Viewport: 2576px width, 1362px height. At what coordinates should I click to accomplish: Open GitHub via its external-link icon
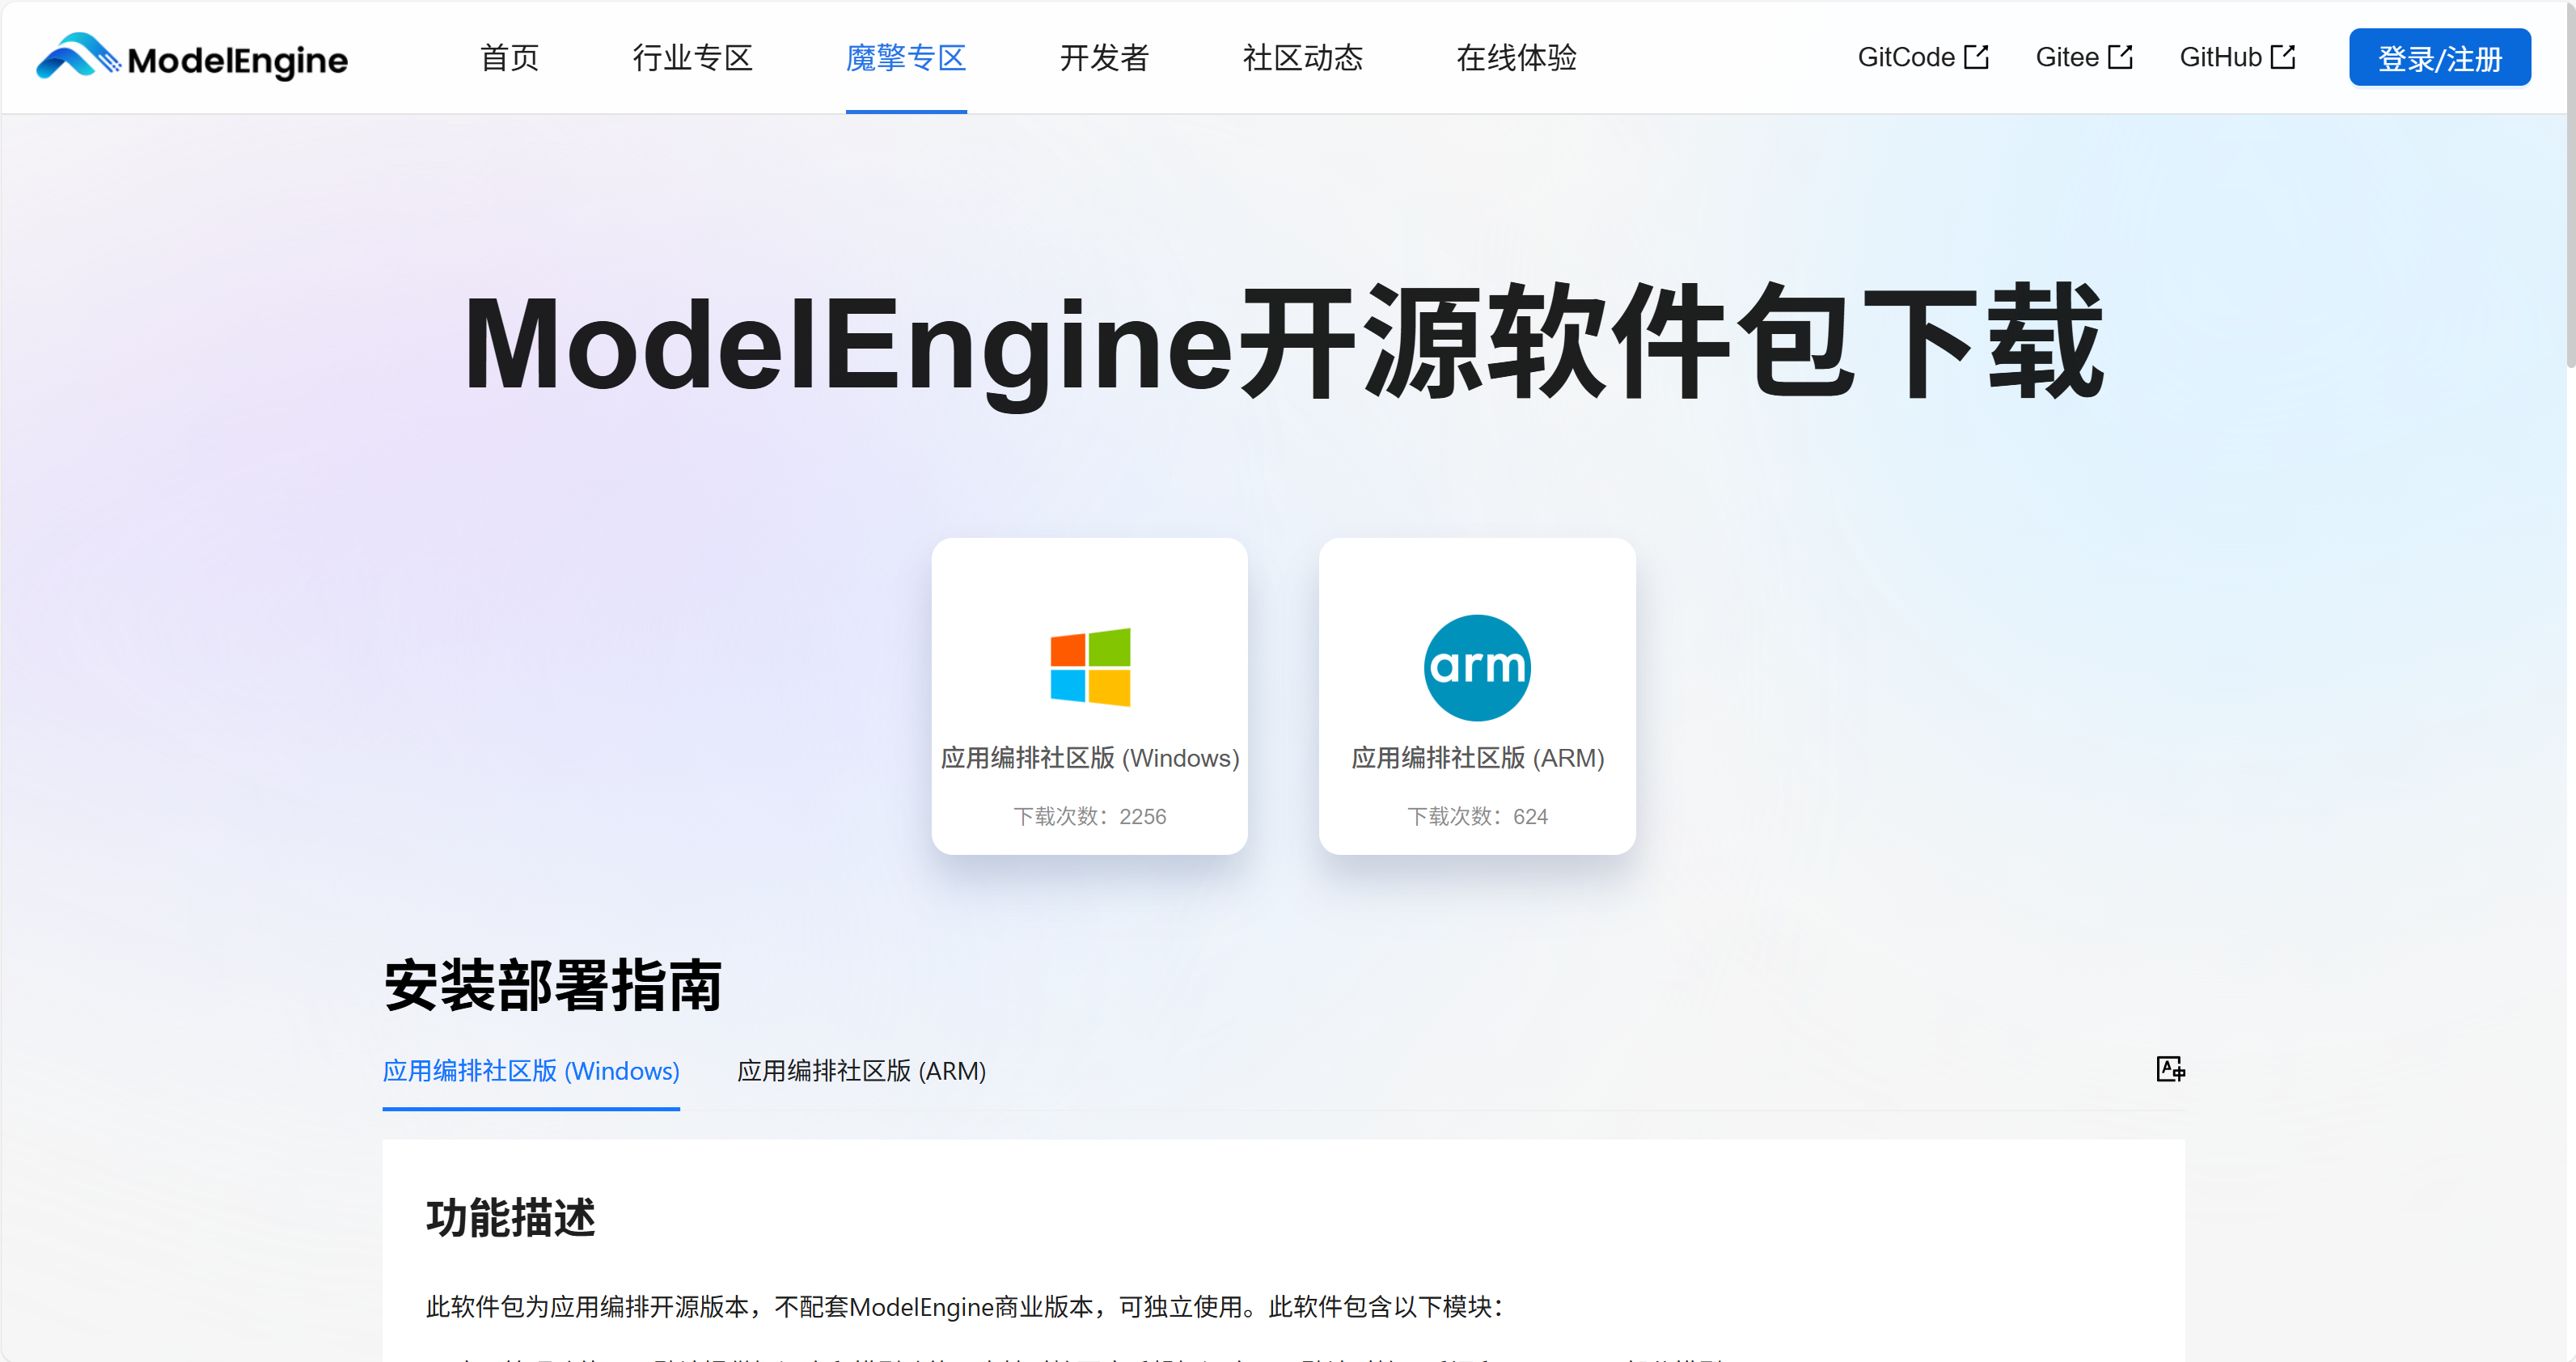[2284, 55]
